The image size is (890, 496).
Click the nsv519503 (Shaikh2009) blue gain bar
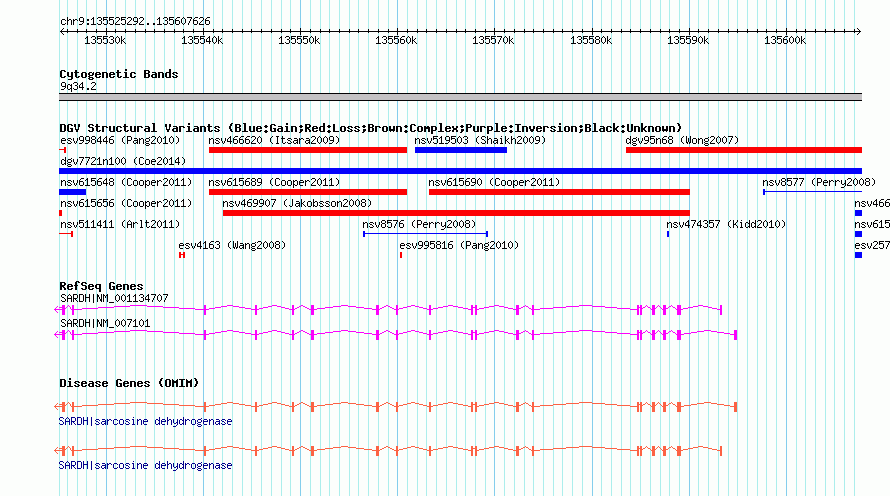(461, 150)
